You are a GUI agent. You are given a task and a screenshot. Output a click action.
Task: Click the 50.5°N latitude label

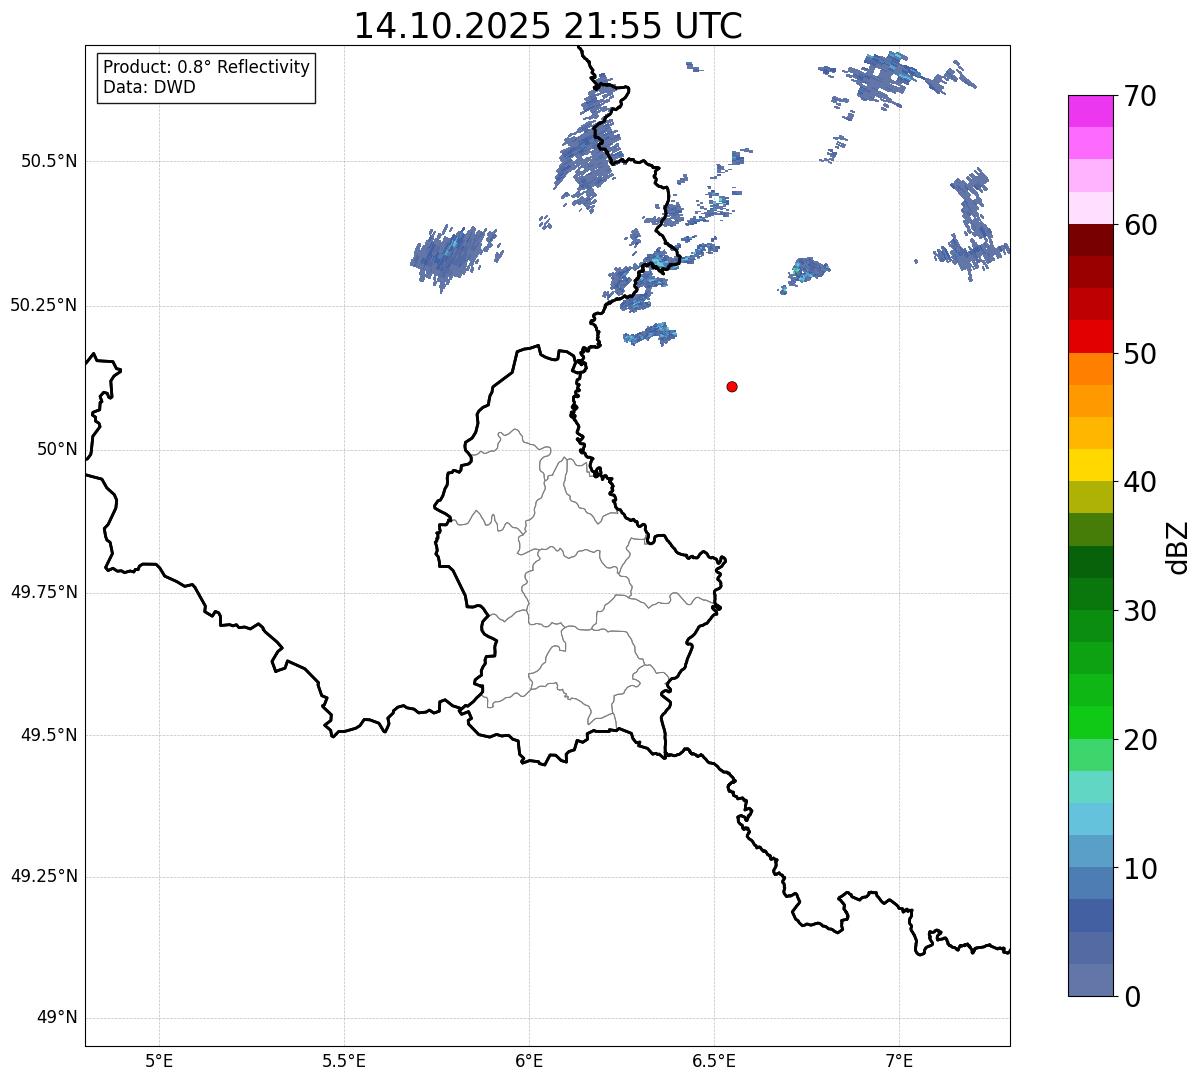click(x=49, y=162)
